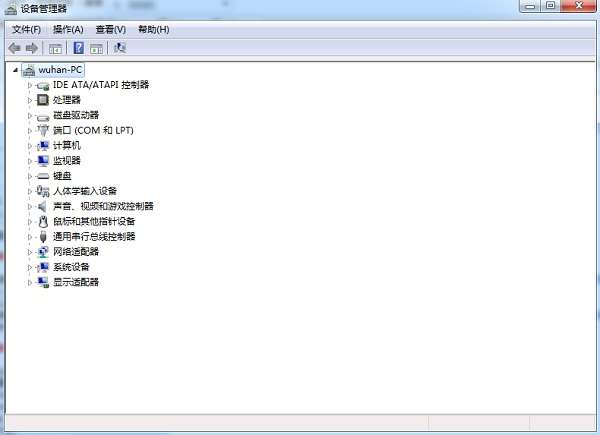Click the action pane toolbar icon
The height and width of the screenshot is (435, 600).
pyautogui.click(x=96, y=49)
